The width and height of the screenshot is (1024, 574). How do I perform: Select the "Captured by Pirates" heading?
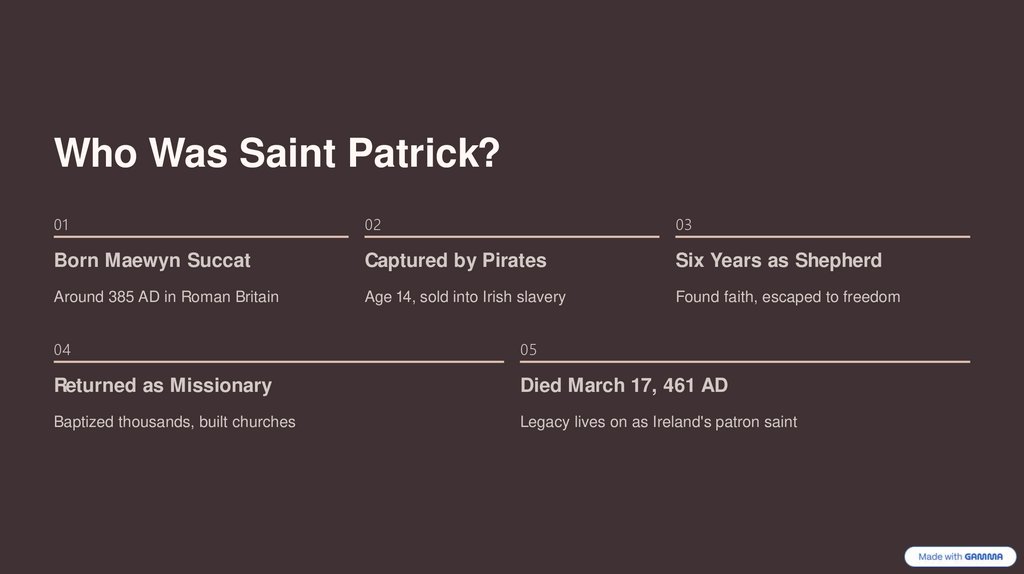(x=456, y=261)
